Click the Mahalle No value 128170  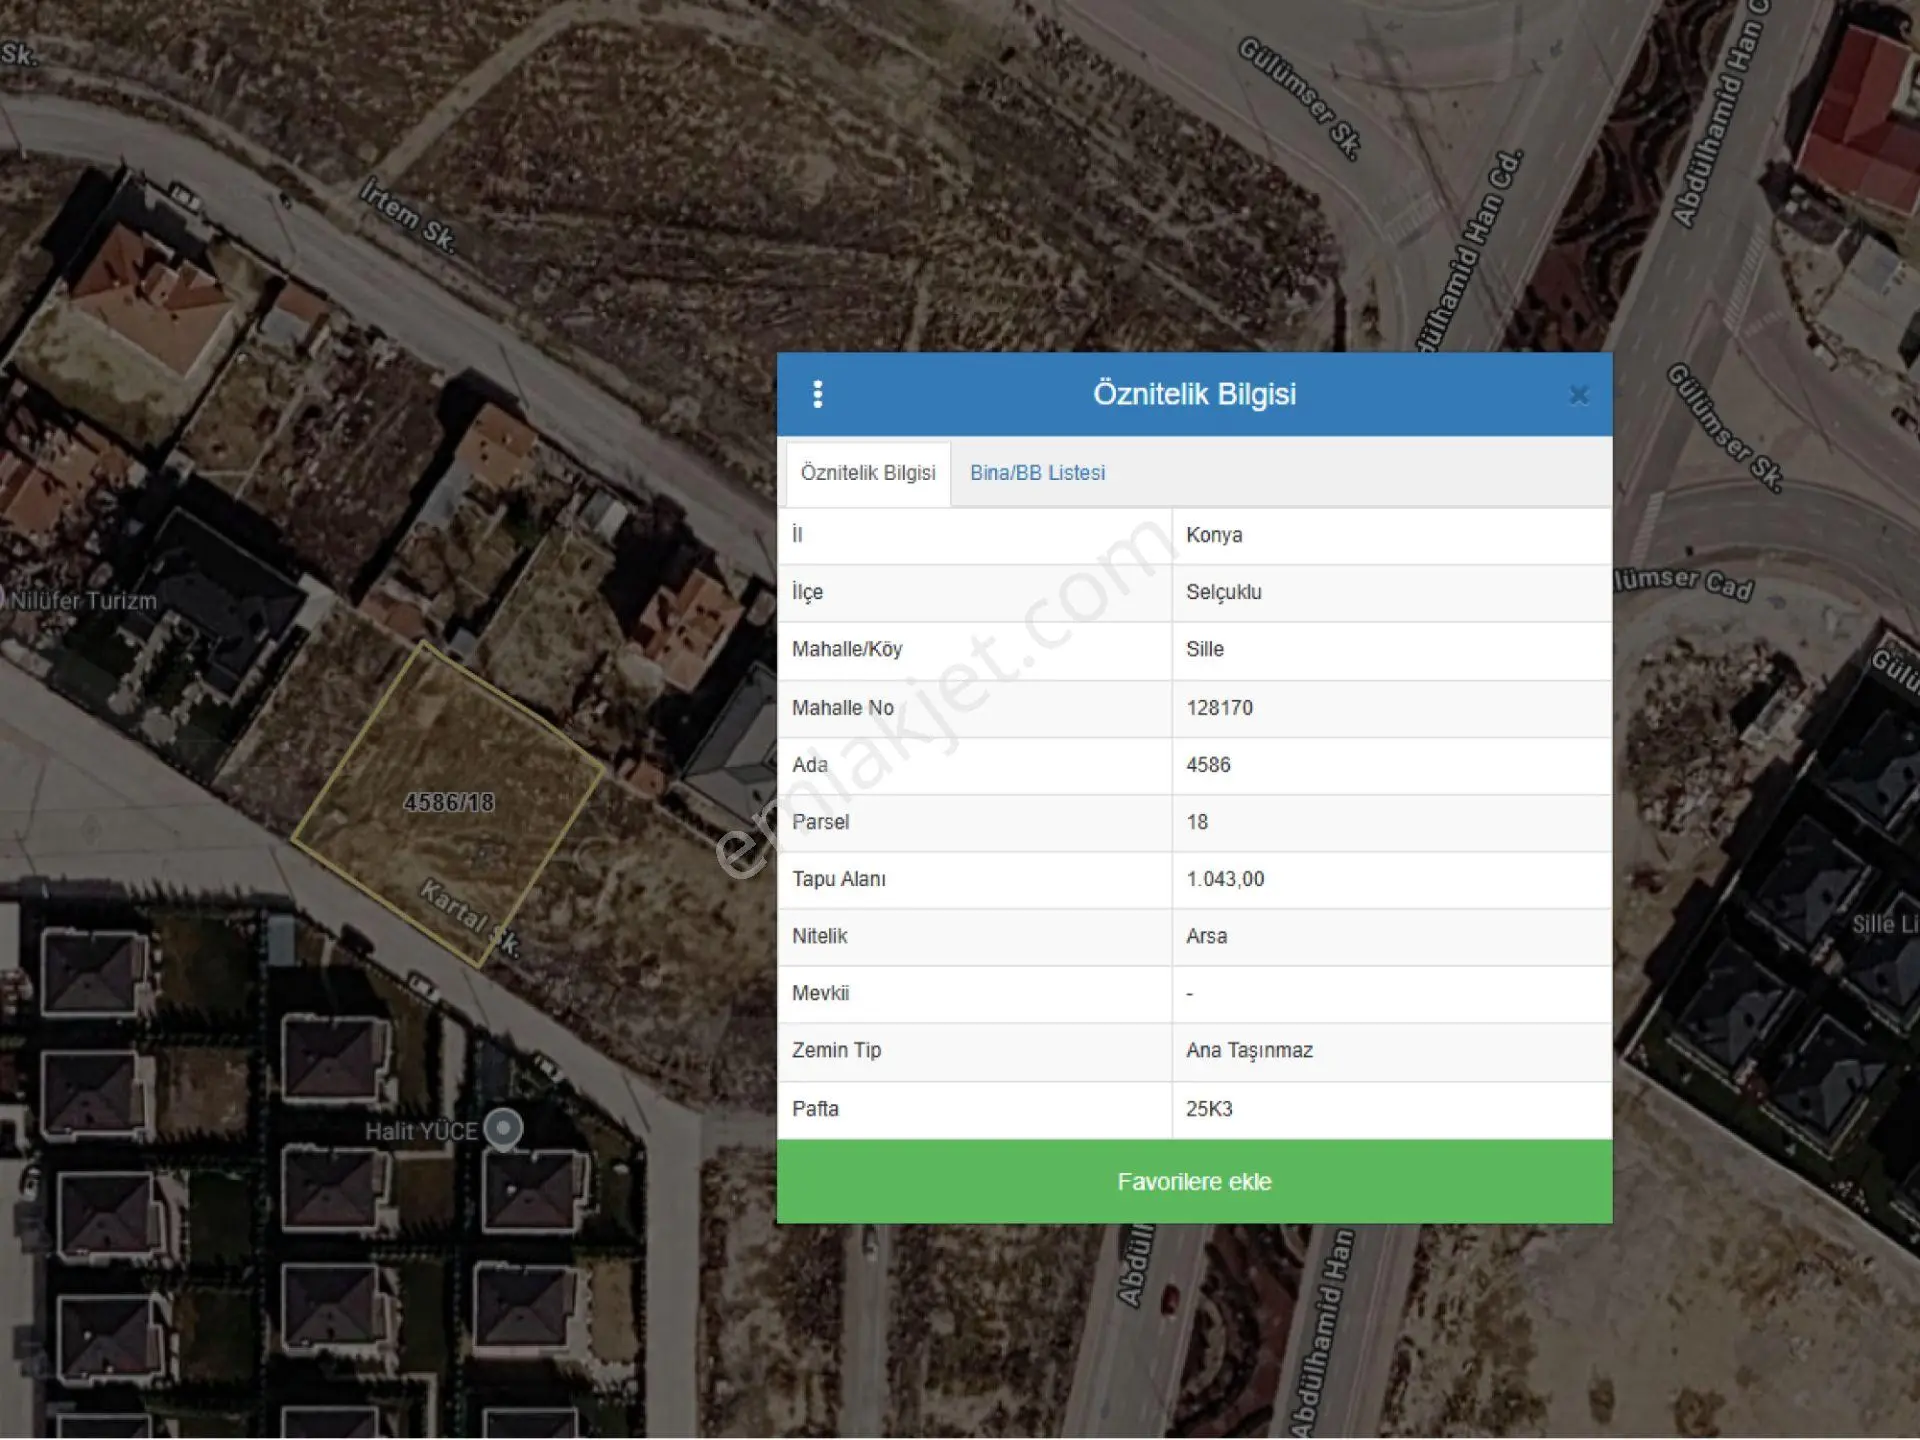(x=1219, y=708)
